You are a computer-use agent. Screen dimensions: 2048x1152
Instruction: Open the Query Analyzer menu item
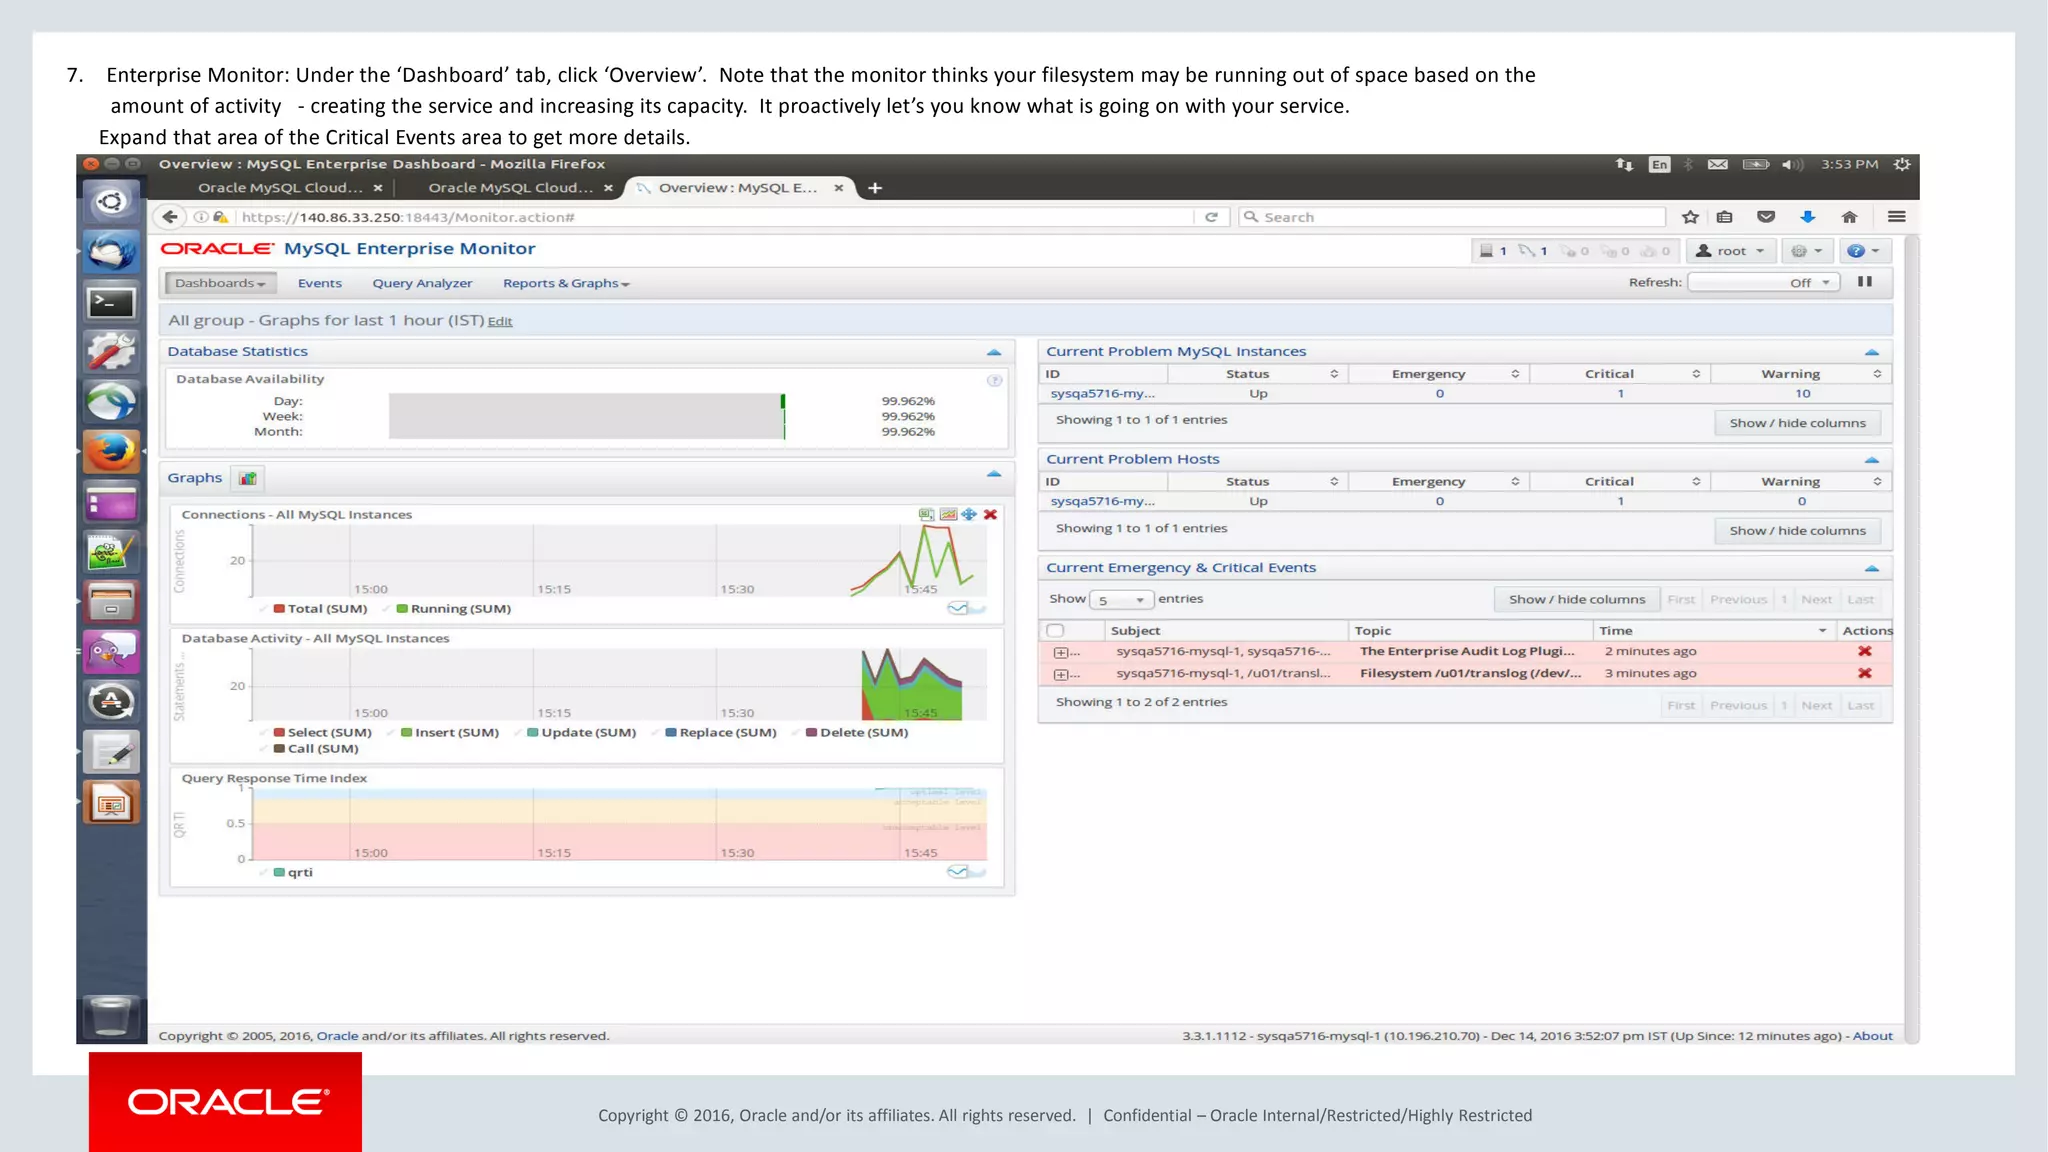(422, 283)
